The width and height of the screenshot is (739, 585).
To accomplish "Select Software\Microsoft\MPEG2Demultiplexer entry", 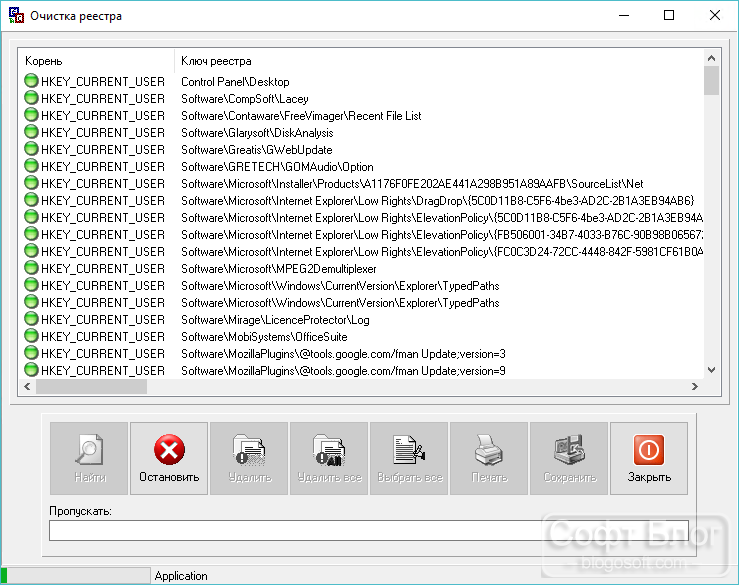I will pos(279,269).
